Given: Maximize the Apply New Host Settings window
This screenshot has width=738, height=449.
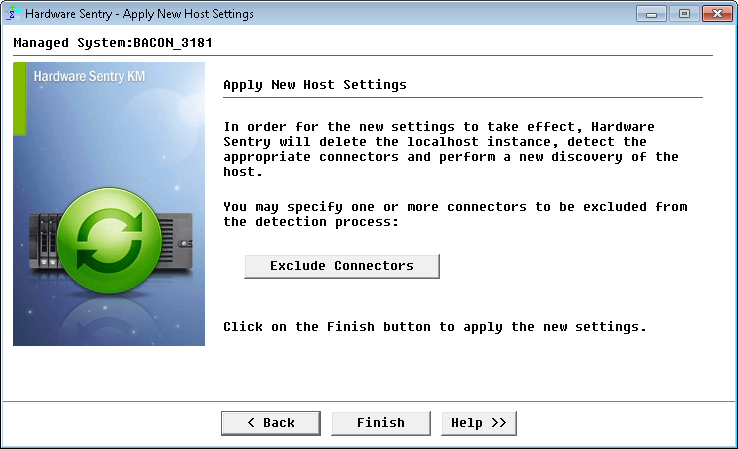Looking at the screenshot, I should coord(685,14).
